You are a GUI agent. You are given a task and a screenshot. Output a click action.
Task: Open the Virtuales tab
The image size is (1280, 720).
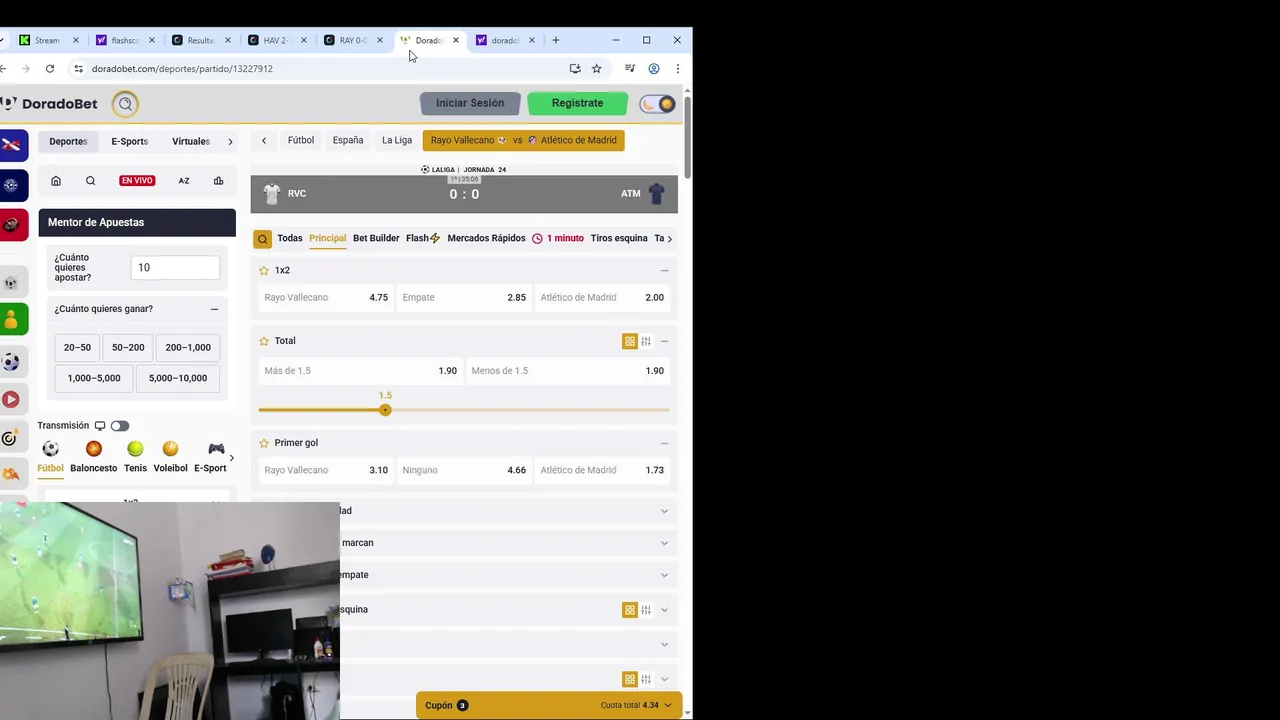click(x=191, y=142)
